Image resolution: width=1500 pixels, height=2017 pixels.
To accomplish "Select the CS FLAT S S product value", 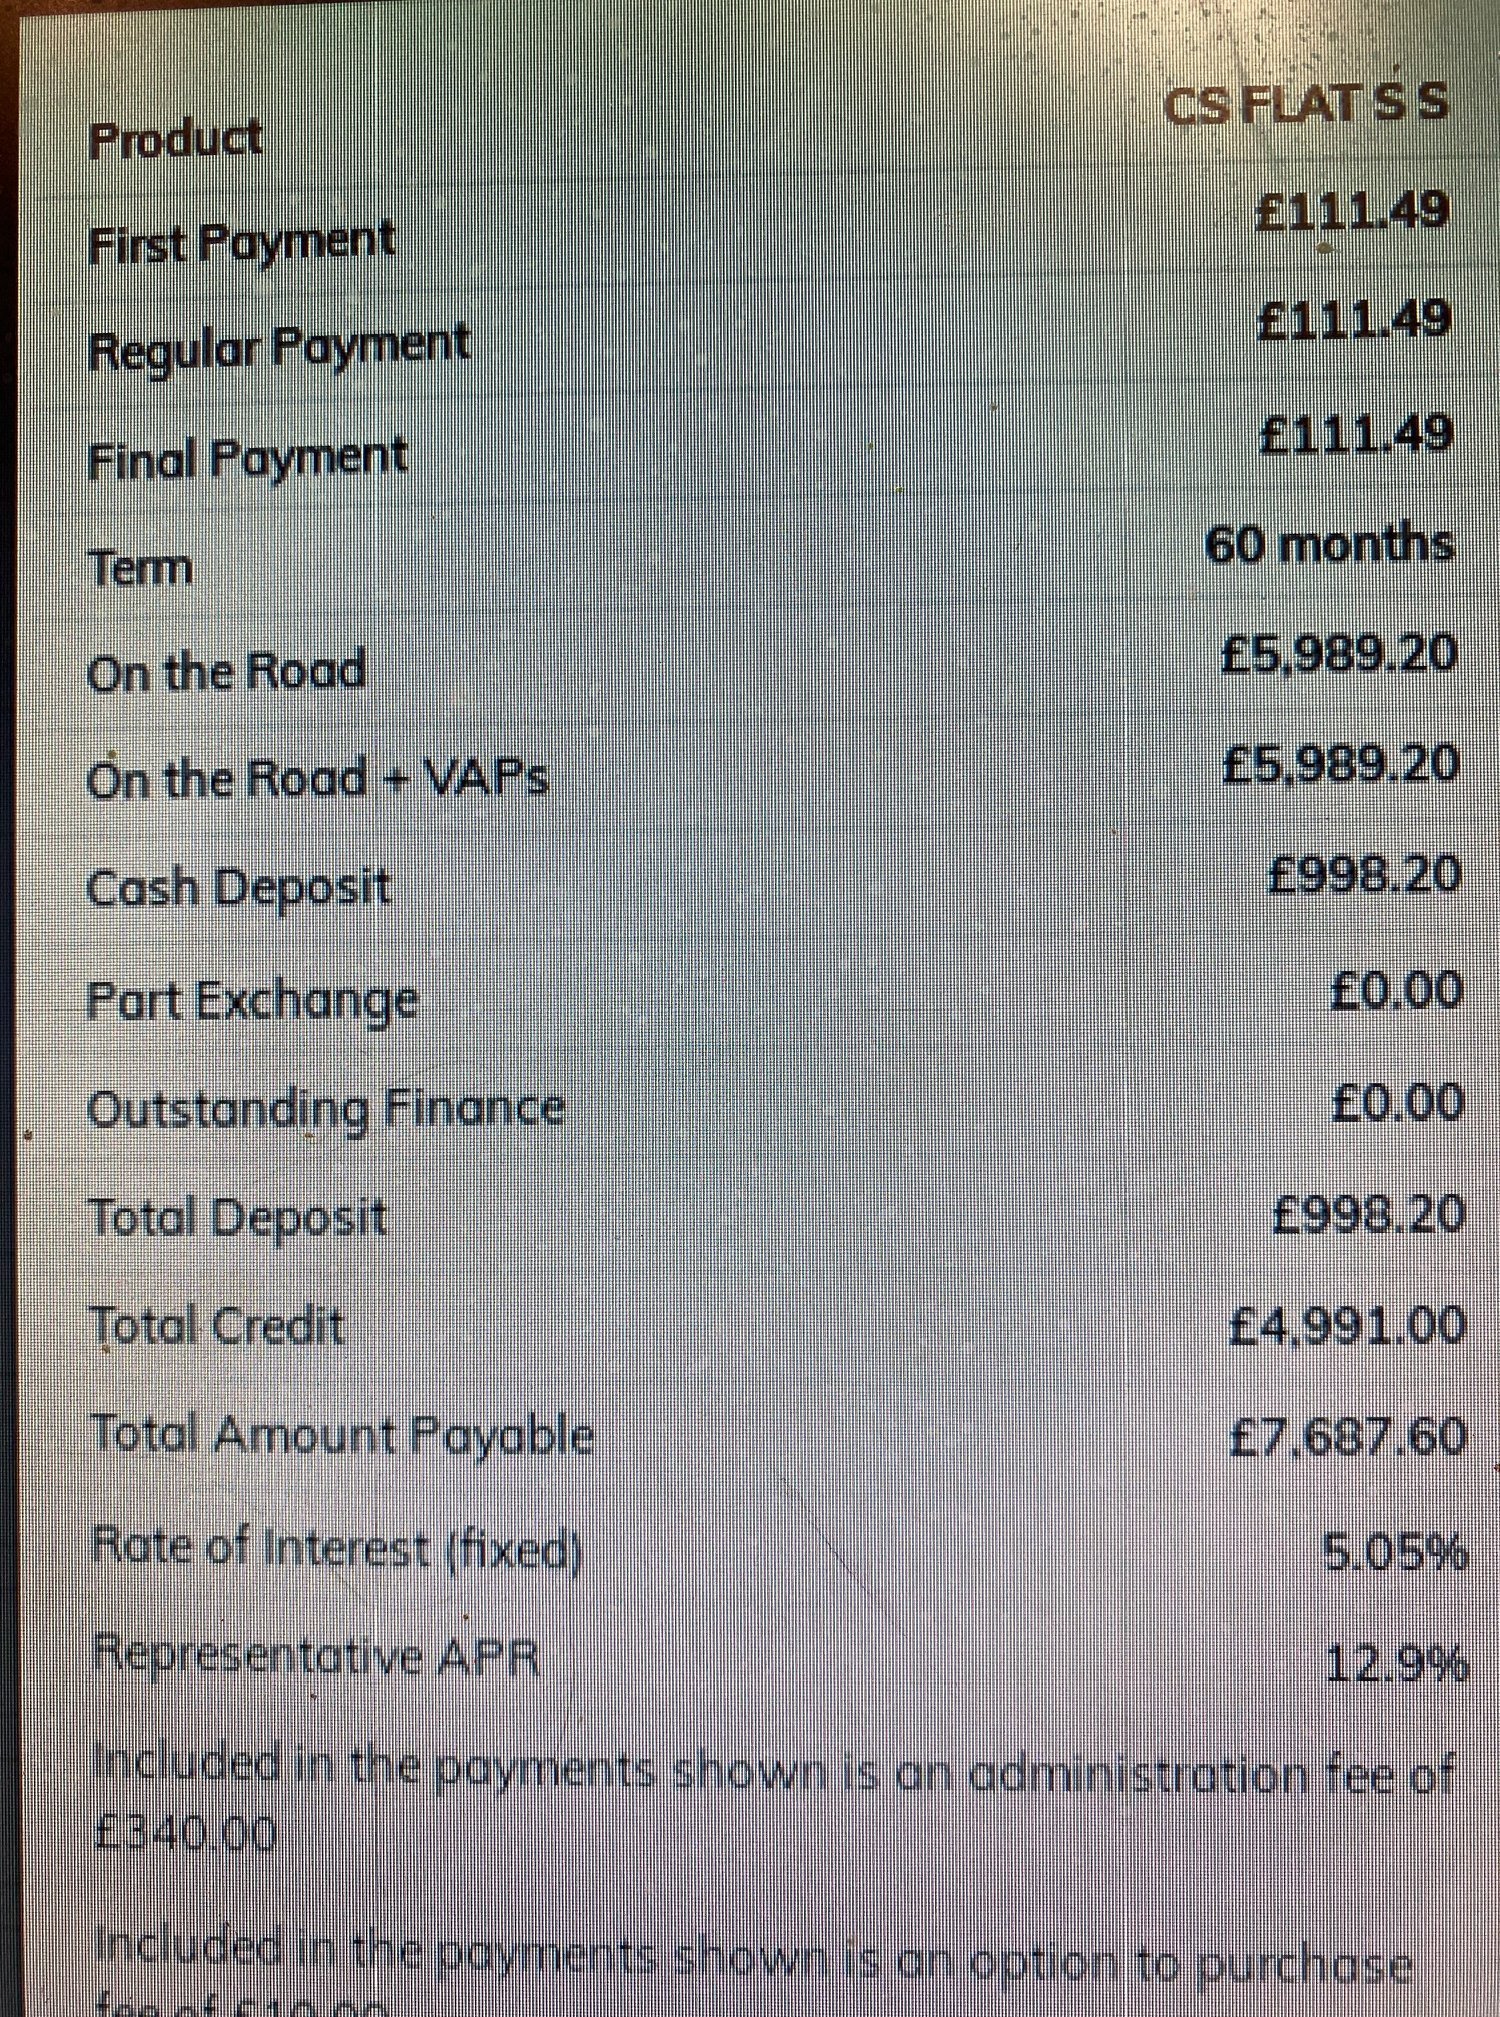I will (1306, 102).
